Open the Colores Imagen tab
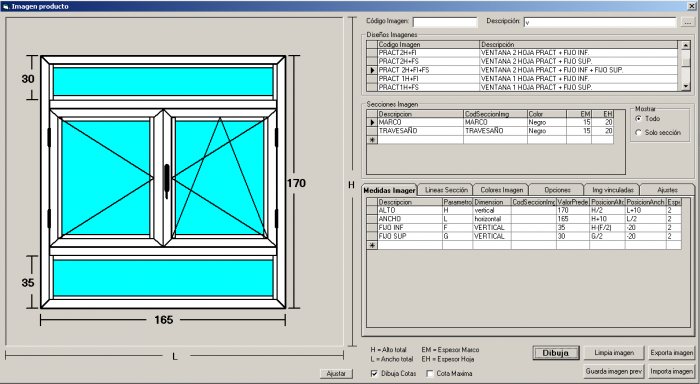 pyautogui.click(x=501, y=190)
